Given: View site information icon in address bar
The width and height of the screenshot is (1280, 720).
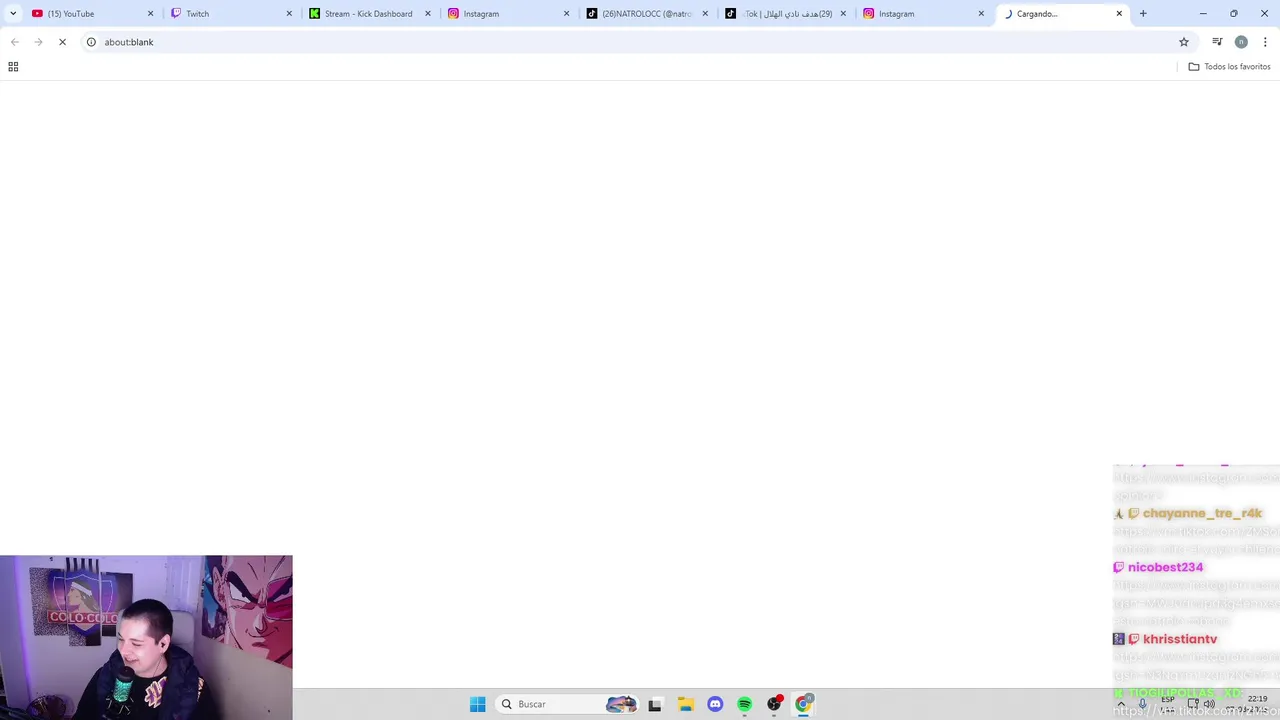Looking at the screenshot, I should pyautogui.click(x=91, y=42).
